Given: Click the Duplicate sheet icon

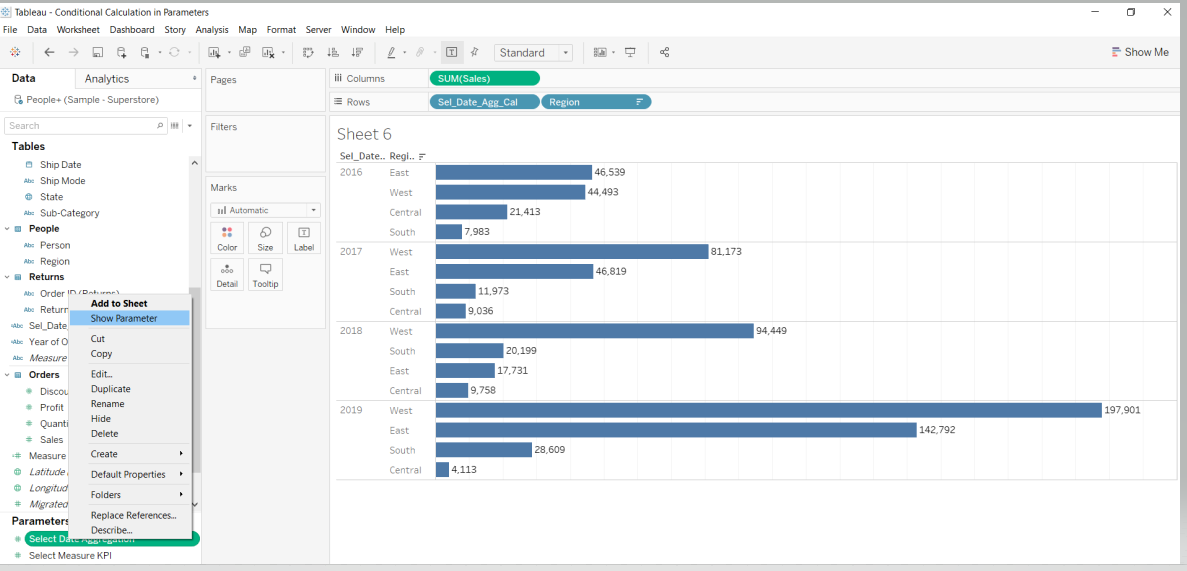Looking at the screenshot, I should (245, 52).
